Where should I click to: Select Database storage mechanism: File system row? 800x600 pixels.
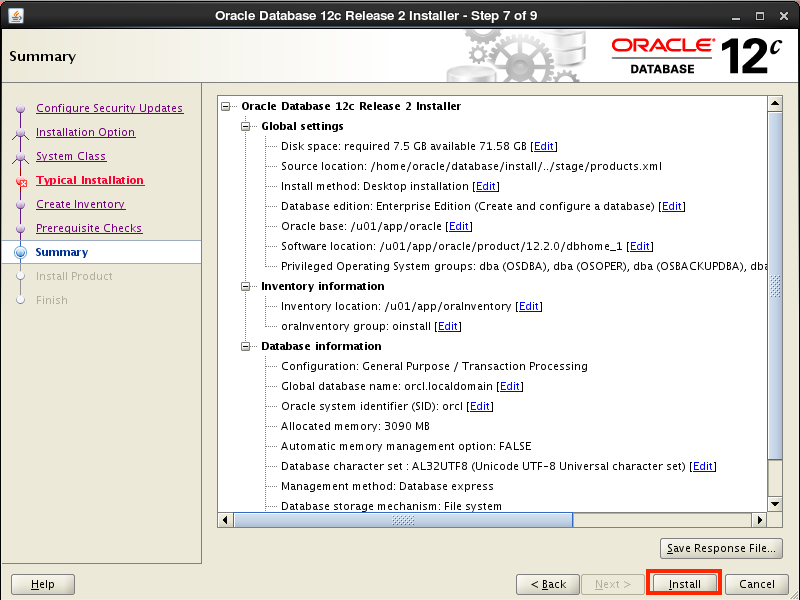tap(391, 506)
